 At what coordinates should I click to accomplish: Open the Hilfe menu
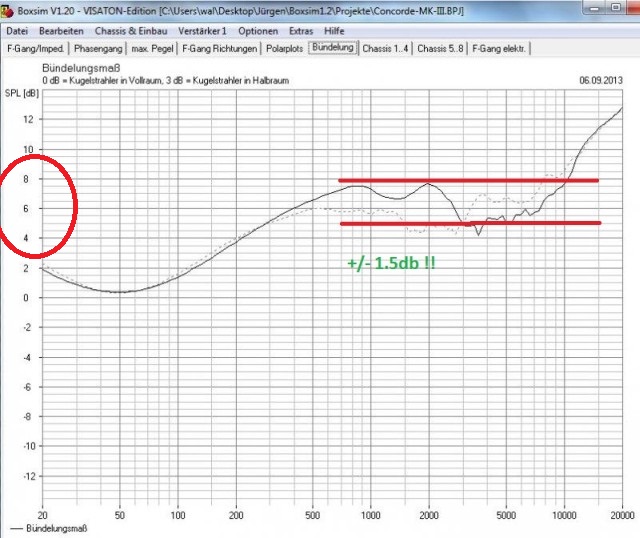click(x=334, y=31)
